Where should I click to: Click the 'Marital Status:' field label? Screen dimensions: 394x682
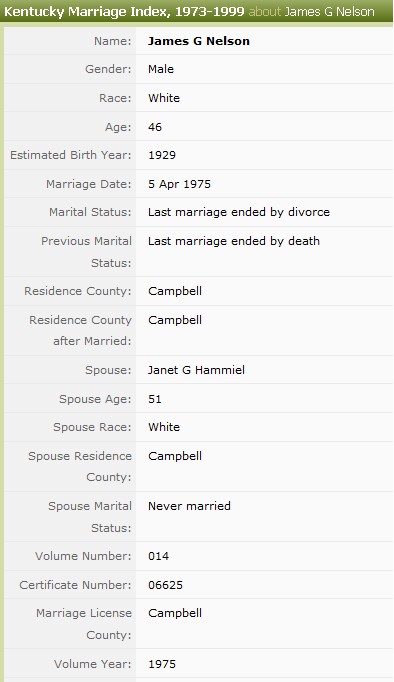click(90, 212)
